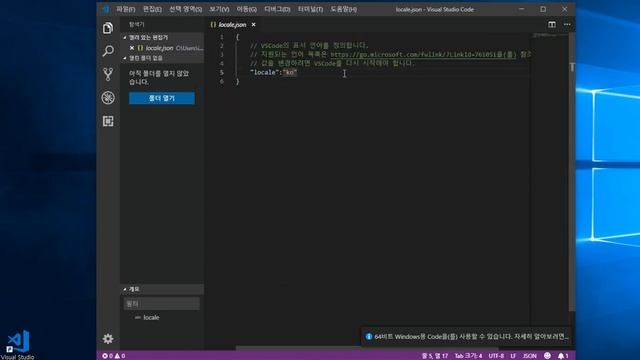Select locale item in outline tree
The height and width of the screenshot is (360, 640).
[151, 317]
